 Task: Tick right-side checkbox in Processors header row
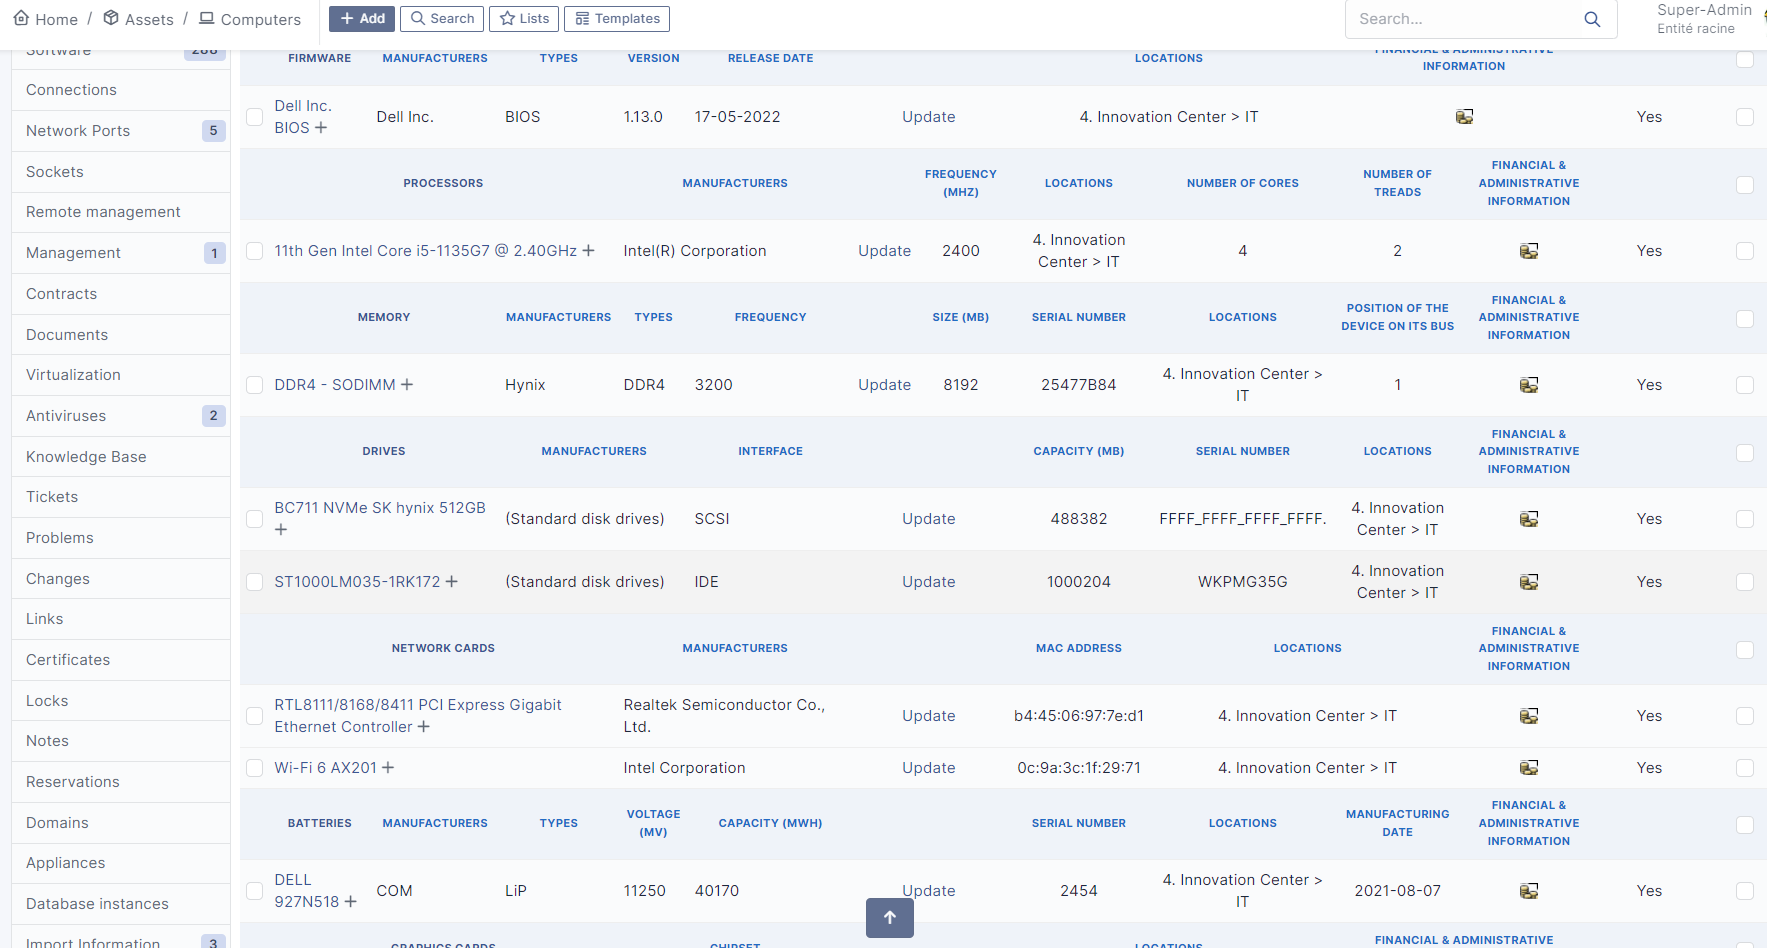click(1745, 185)
